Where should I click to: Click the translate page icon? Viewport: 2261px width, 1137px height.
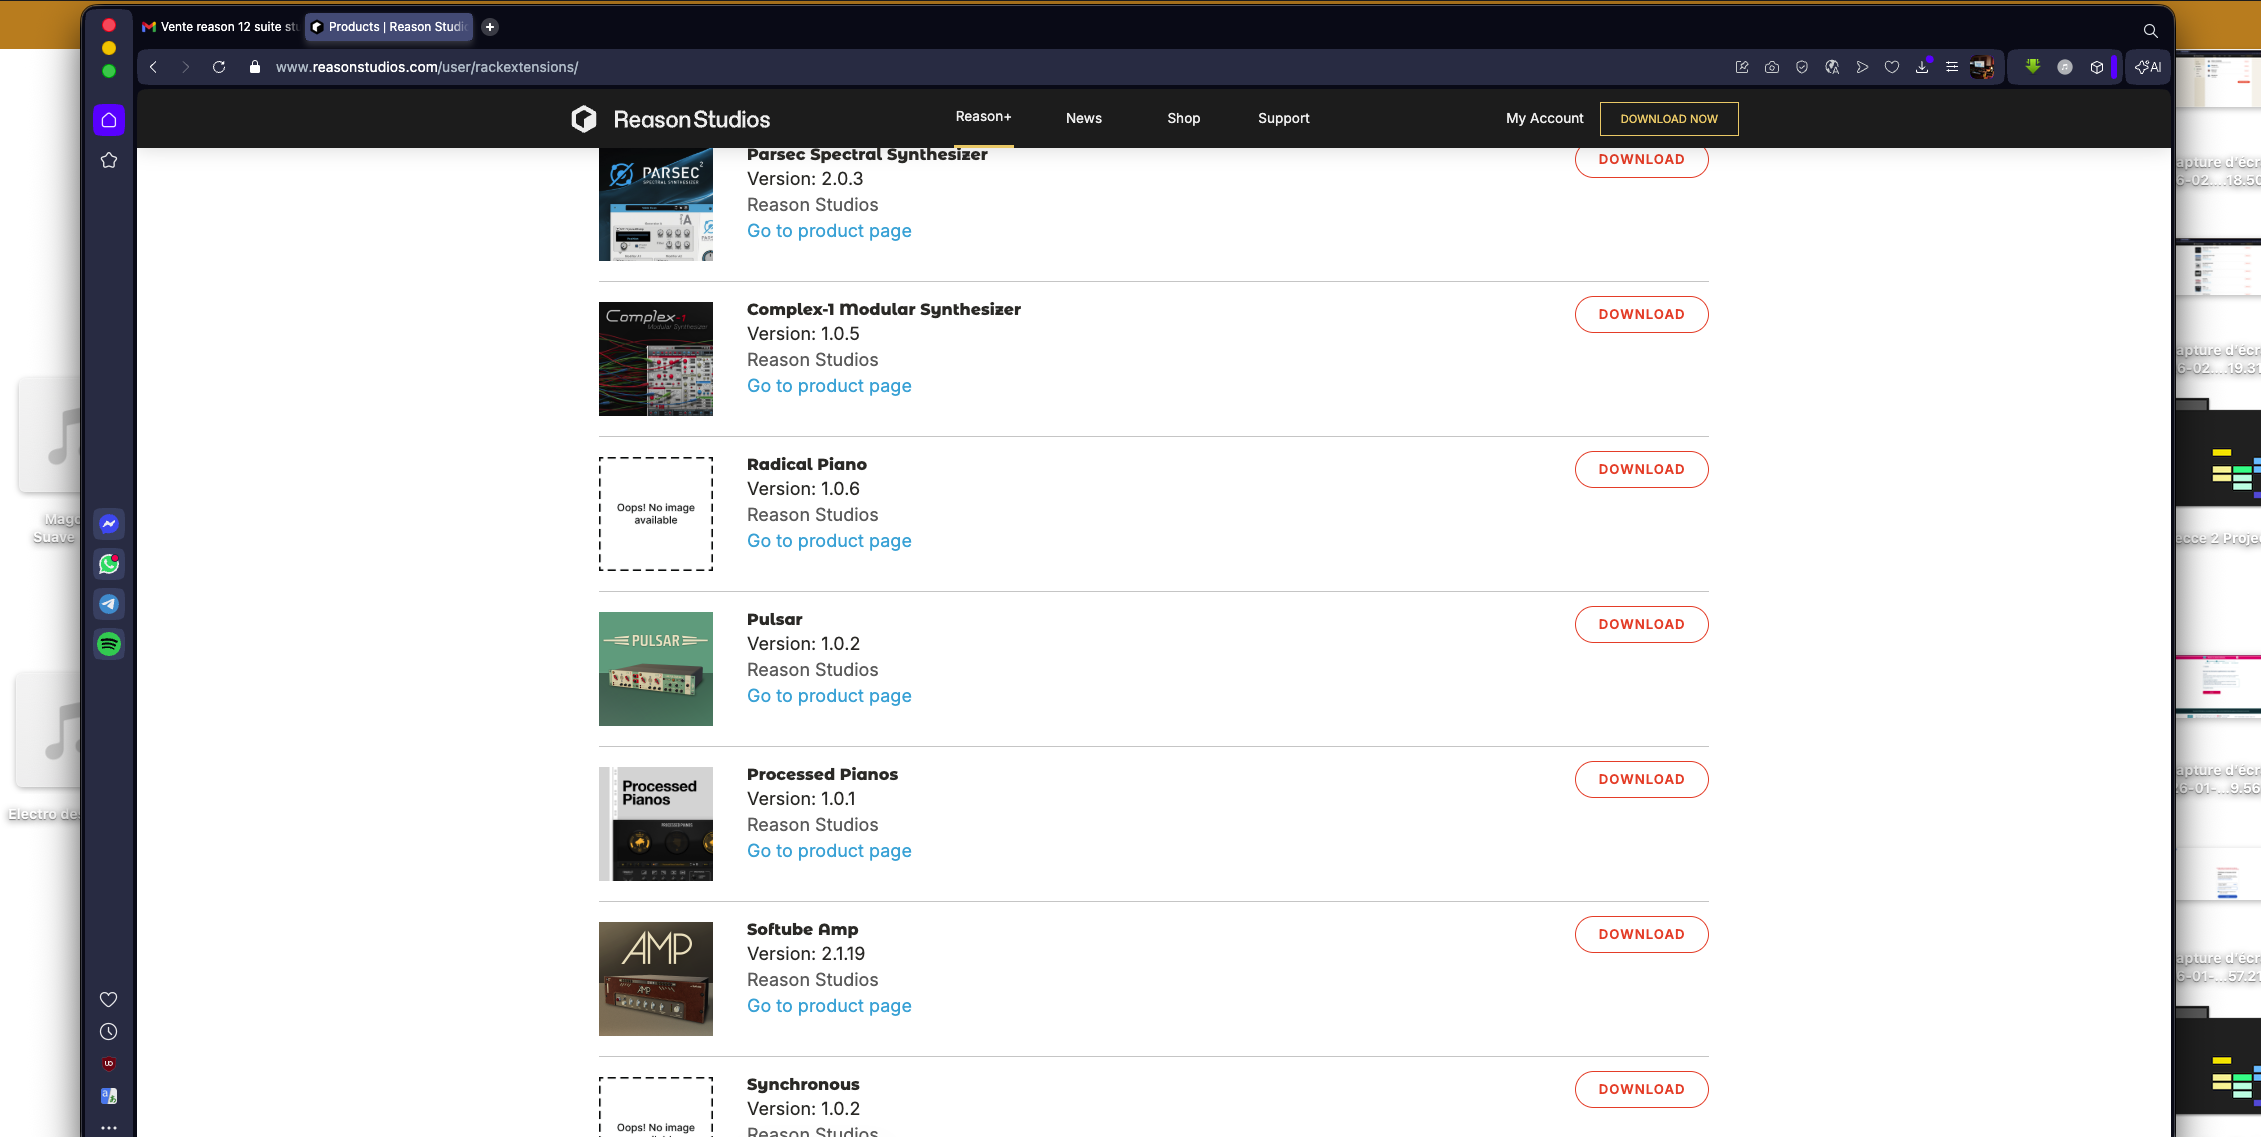point(1832,67)
